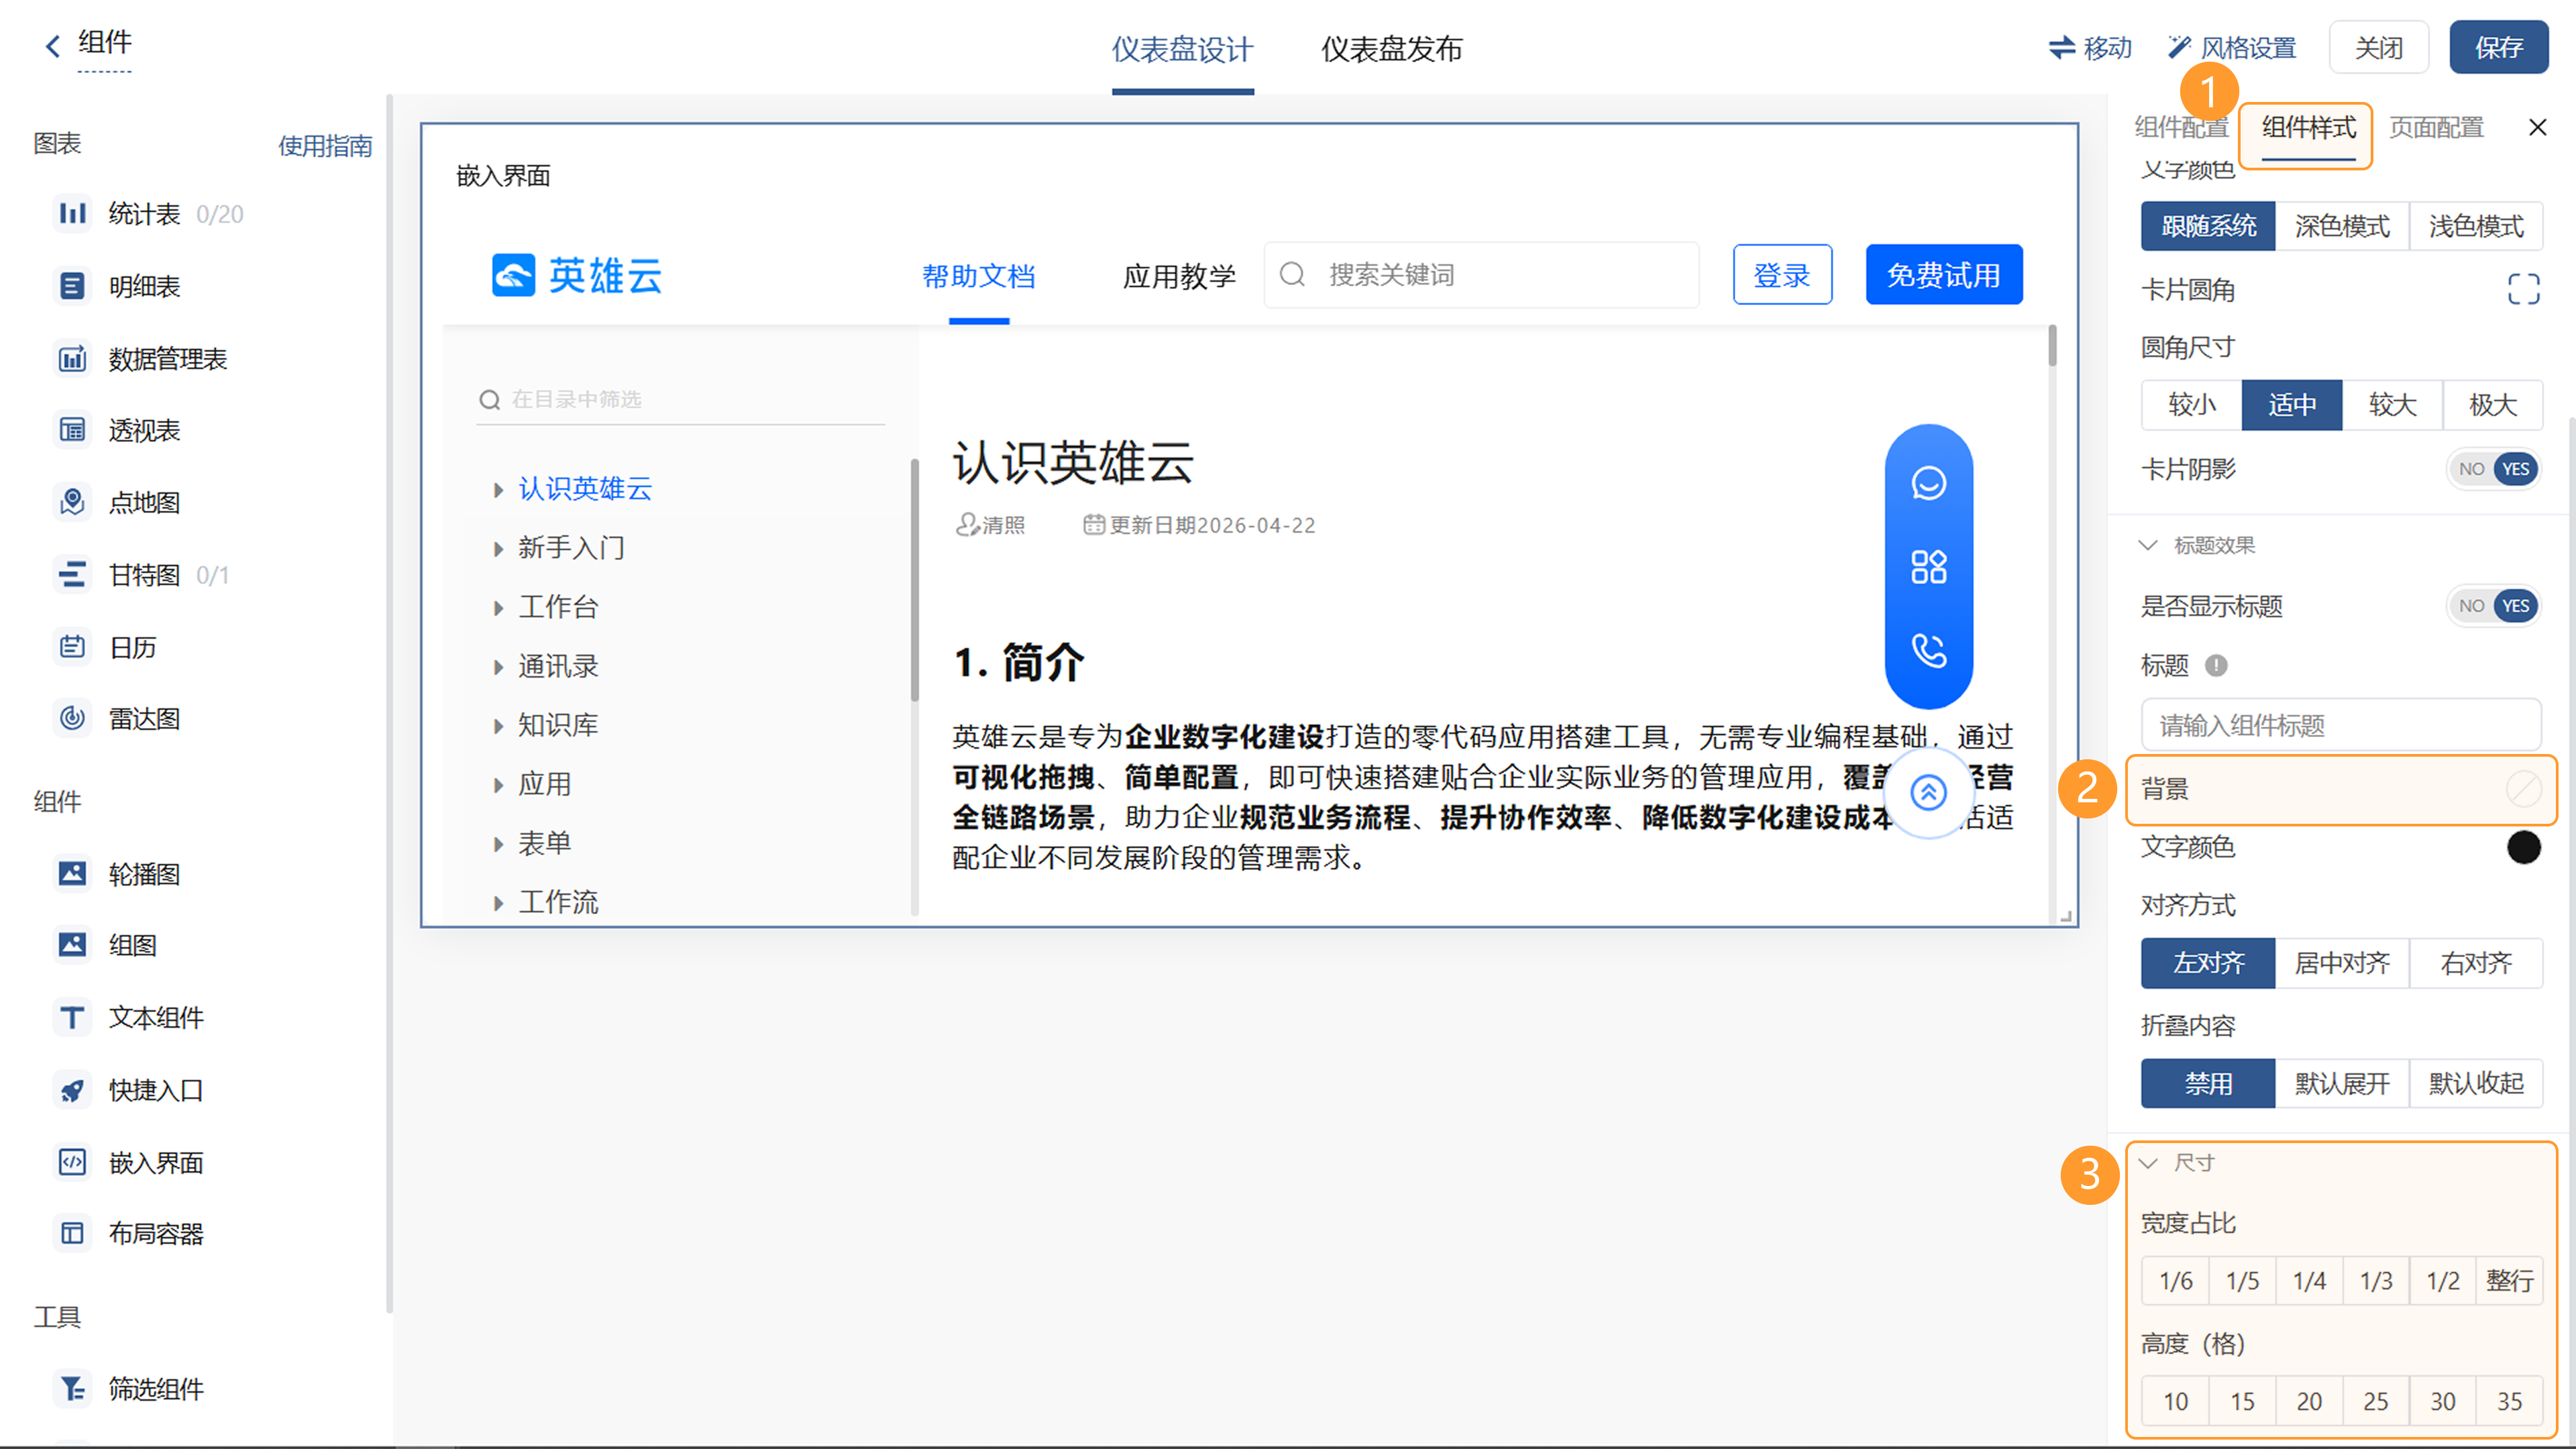Select the 嵌入界面 code icon

72,1162
